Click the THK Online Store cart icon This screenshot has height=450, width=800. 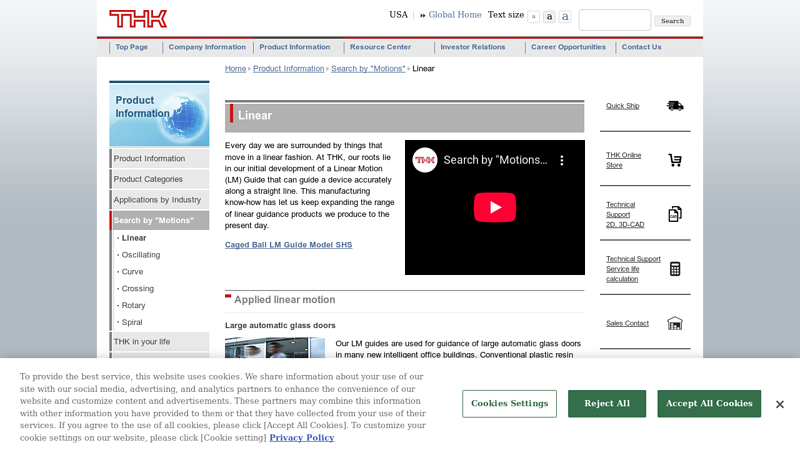coord(675,160)
